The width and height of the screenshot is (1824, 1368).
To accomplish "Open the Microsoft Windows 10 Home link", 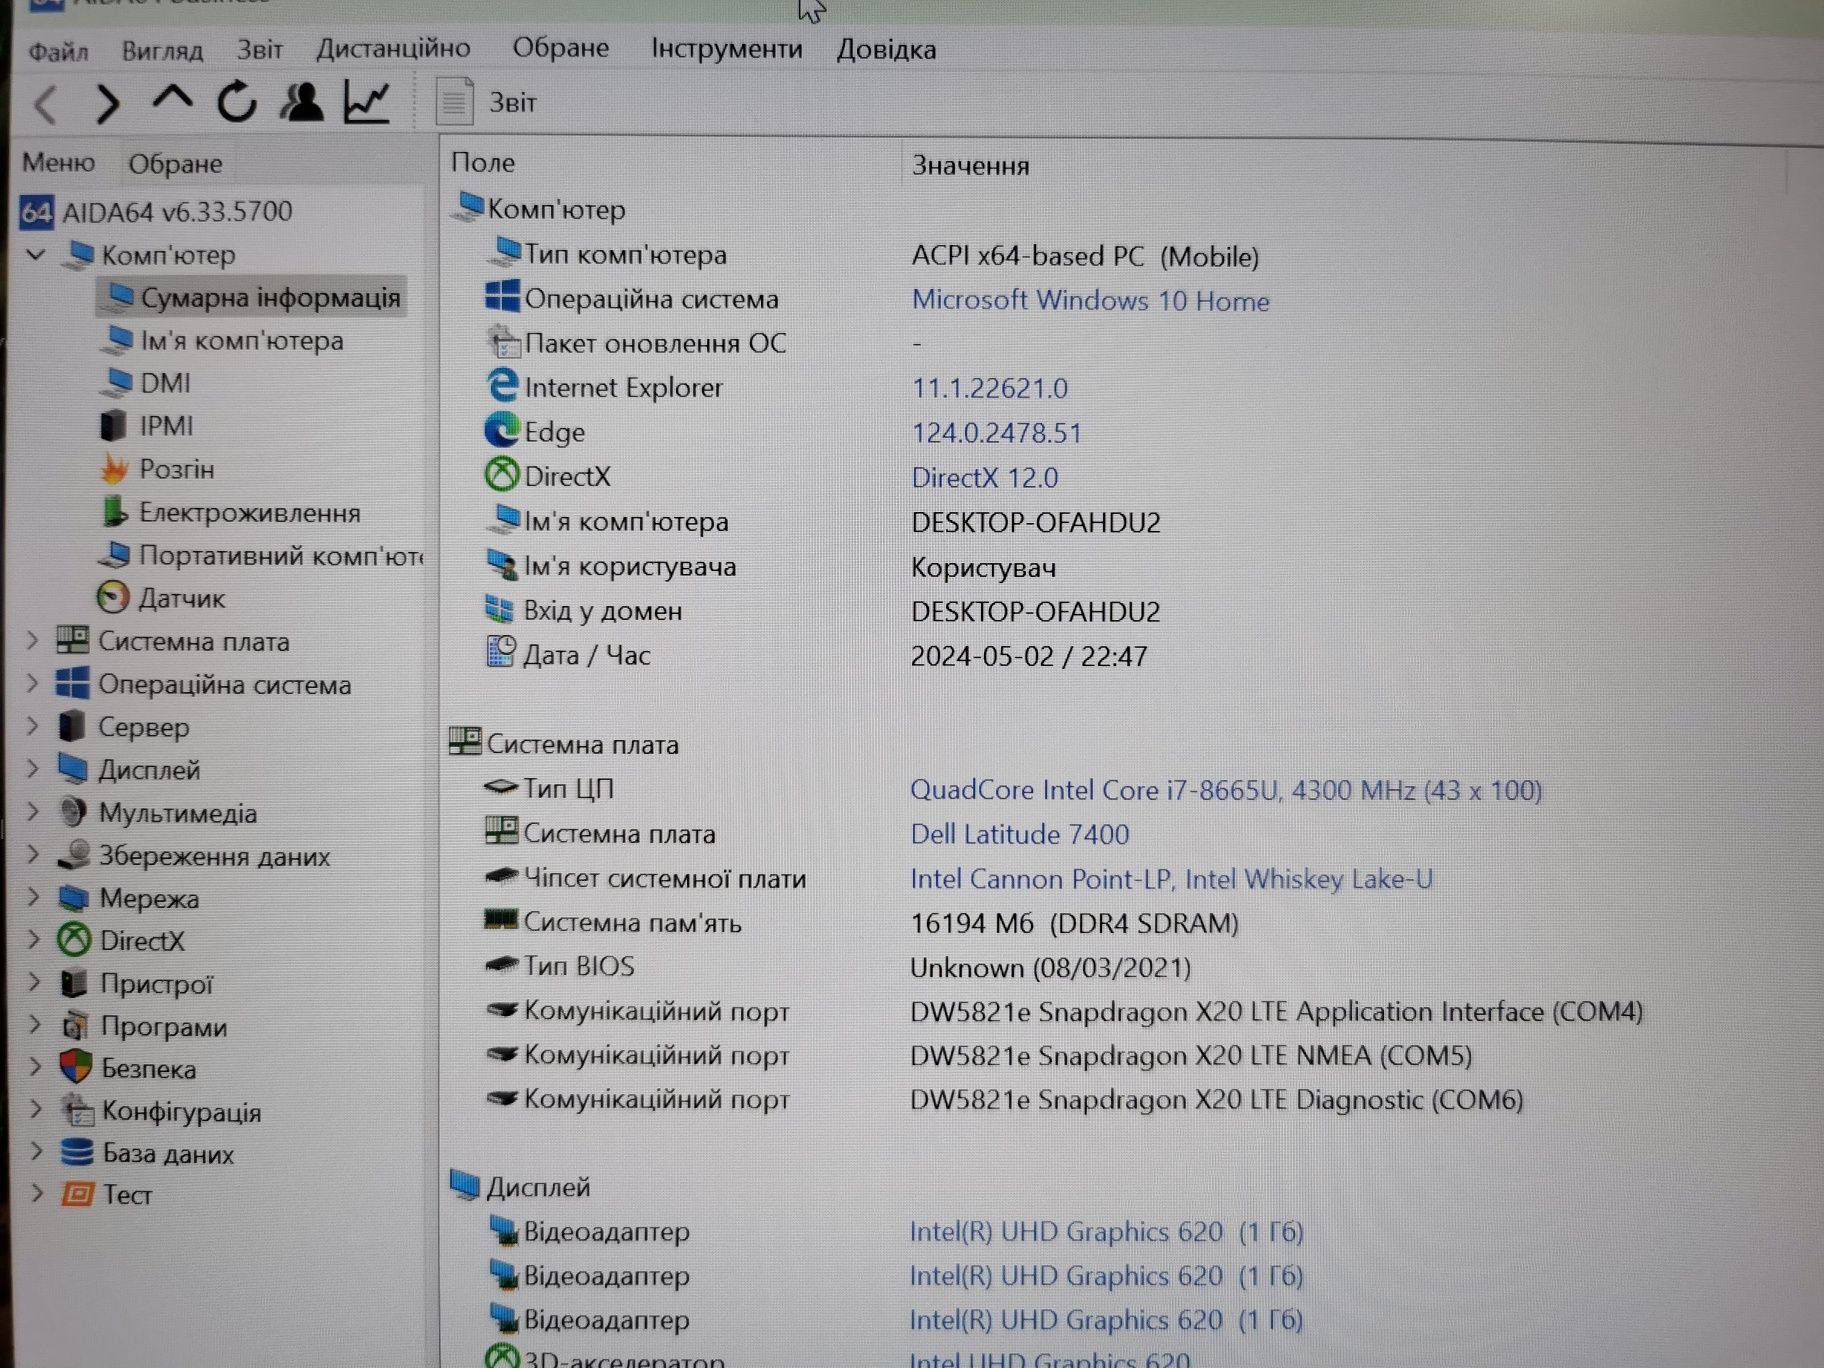I will coord(1090,301).
